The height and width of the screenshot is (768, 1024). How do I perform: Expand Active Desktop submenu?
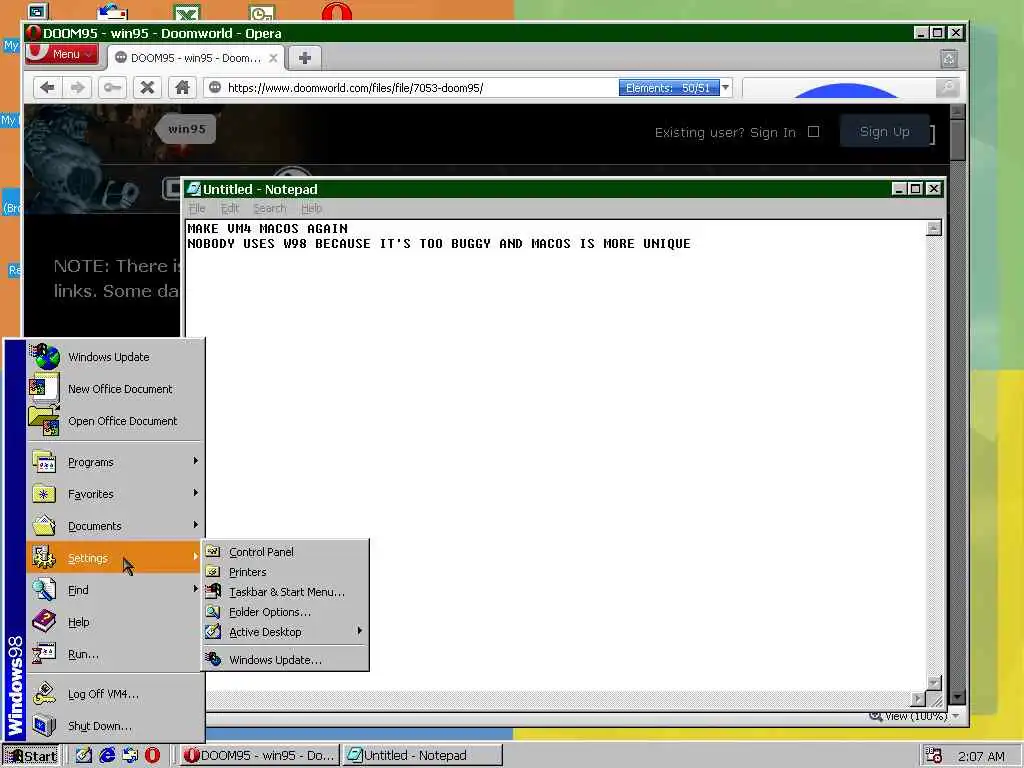(x=285, y=632)
